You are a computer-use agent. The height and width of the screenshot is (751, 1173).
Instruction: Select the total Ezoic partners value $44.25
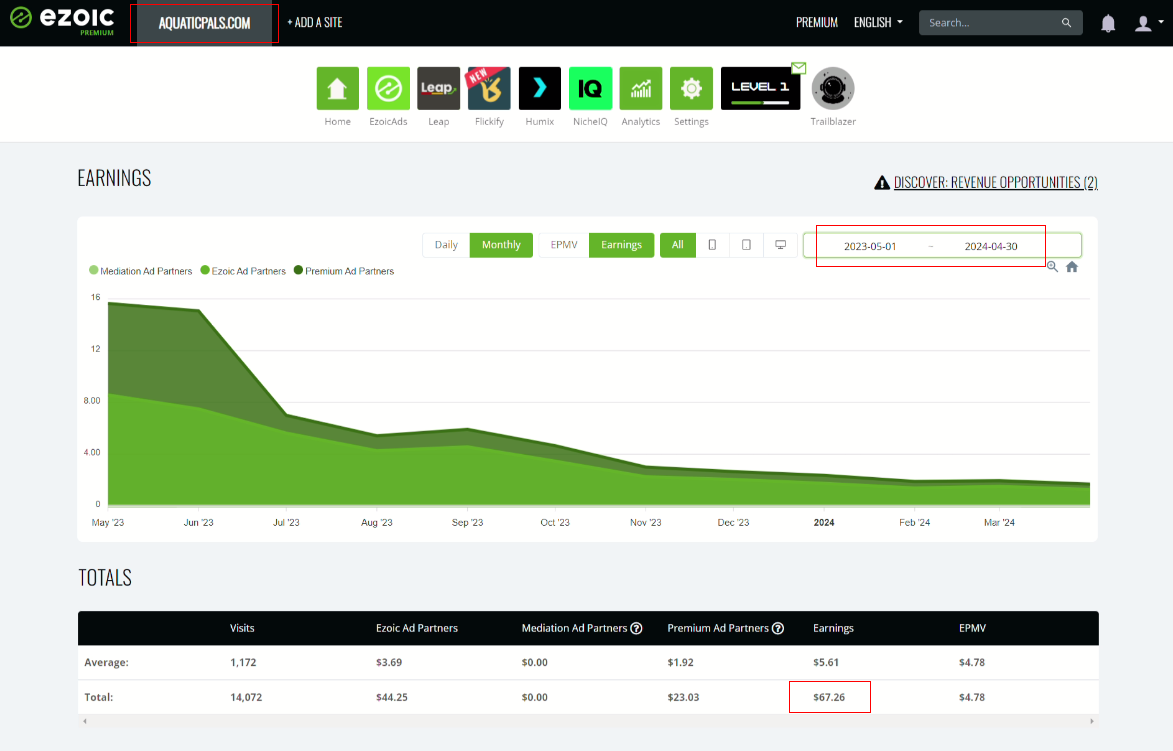point(392,697)
